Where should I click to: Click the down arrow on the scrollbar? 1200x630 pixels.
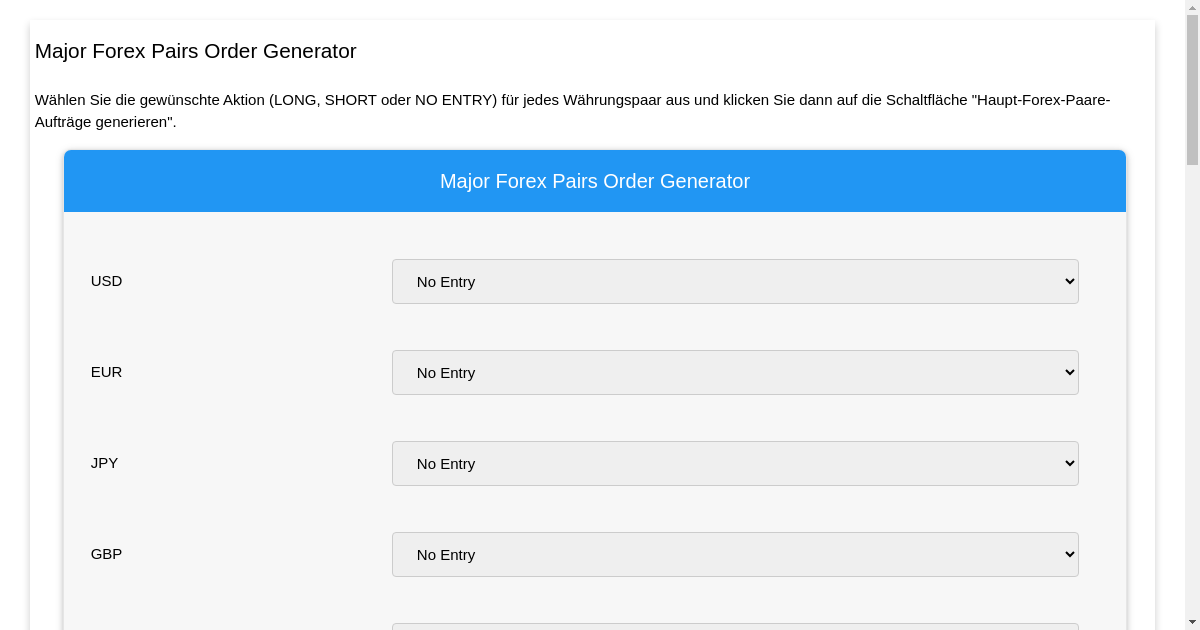(x=1194, y=623)
